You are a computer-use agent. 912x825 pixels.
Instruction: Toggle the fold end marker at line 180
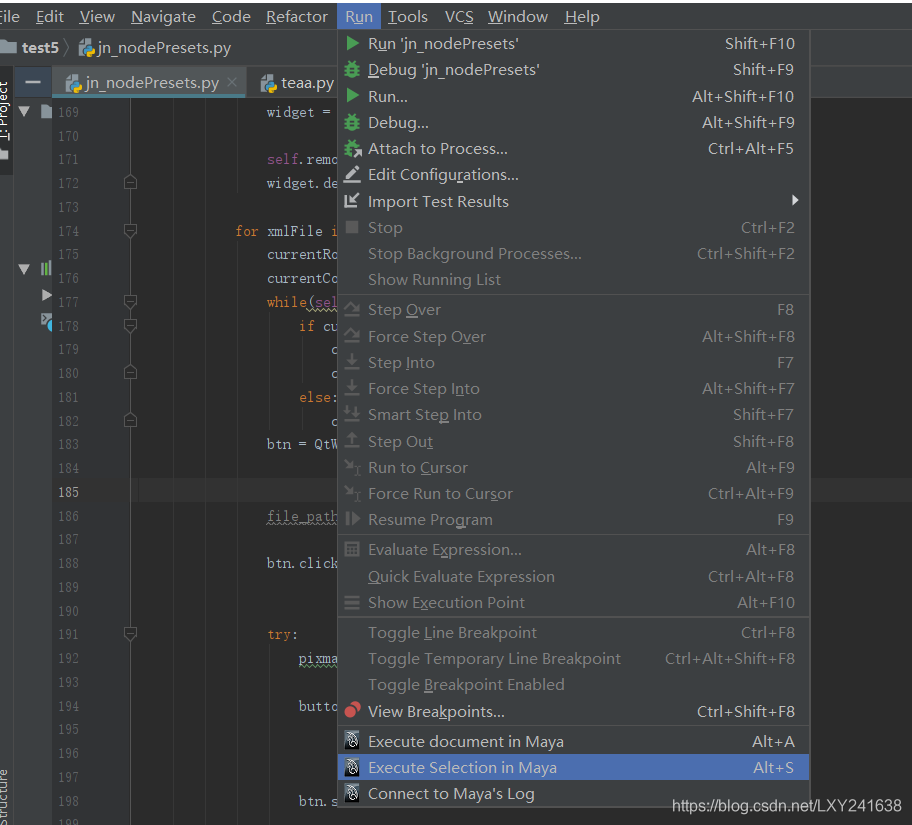coord(130,372)
